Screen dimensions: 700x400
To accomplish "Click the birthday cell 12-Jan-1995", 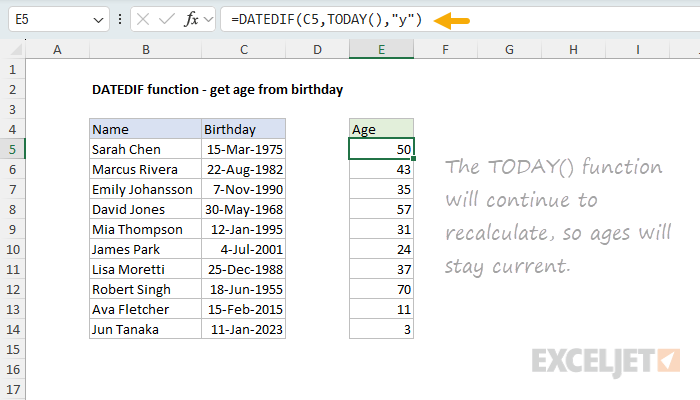I will tap(243, 229).
